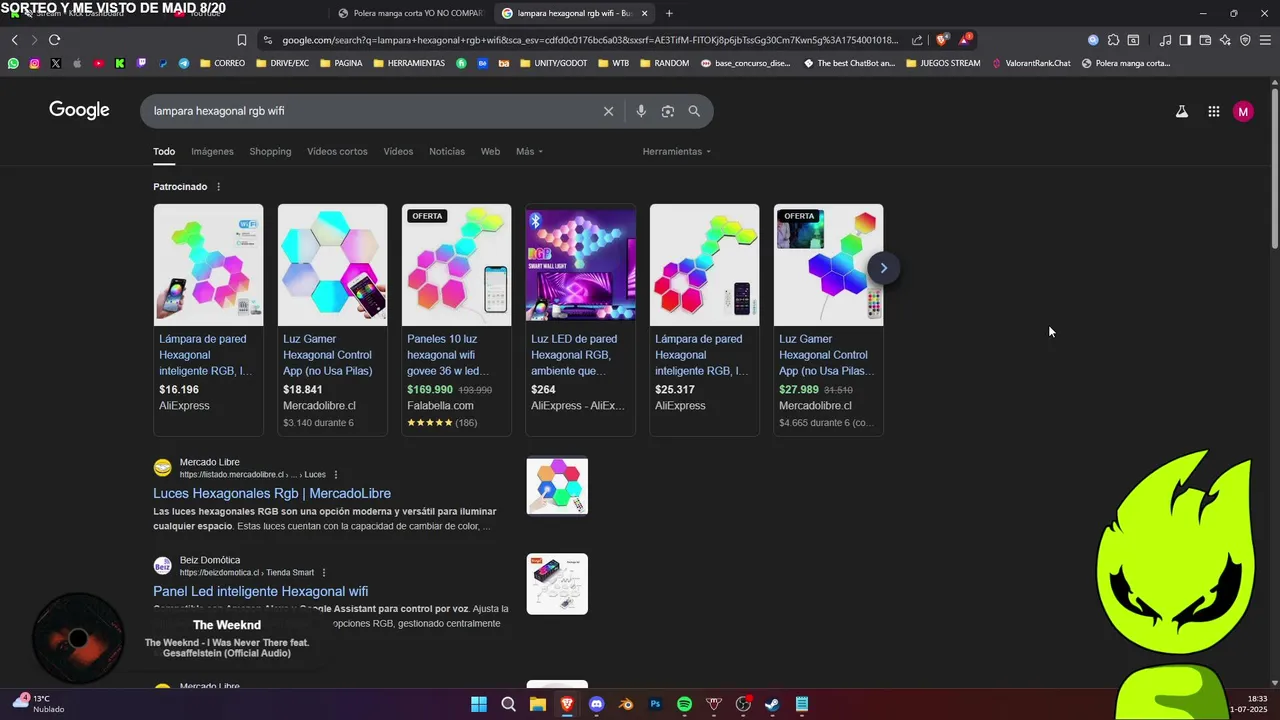Viewport: 1280px width, 720px height.
Task: Switch to the Web results tab
Action: [490, 152]
